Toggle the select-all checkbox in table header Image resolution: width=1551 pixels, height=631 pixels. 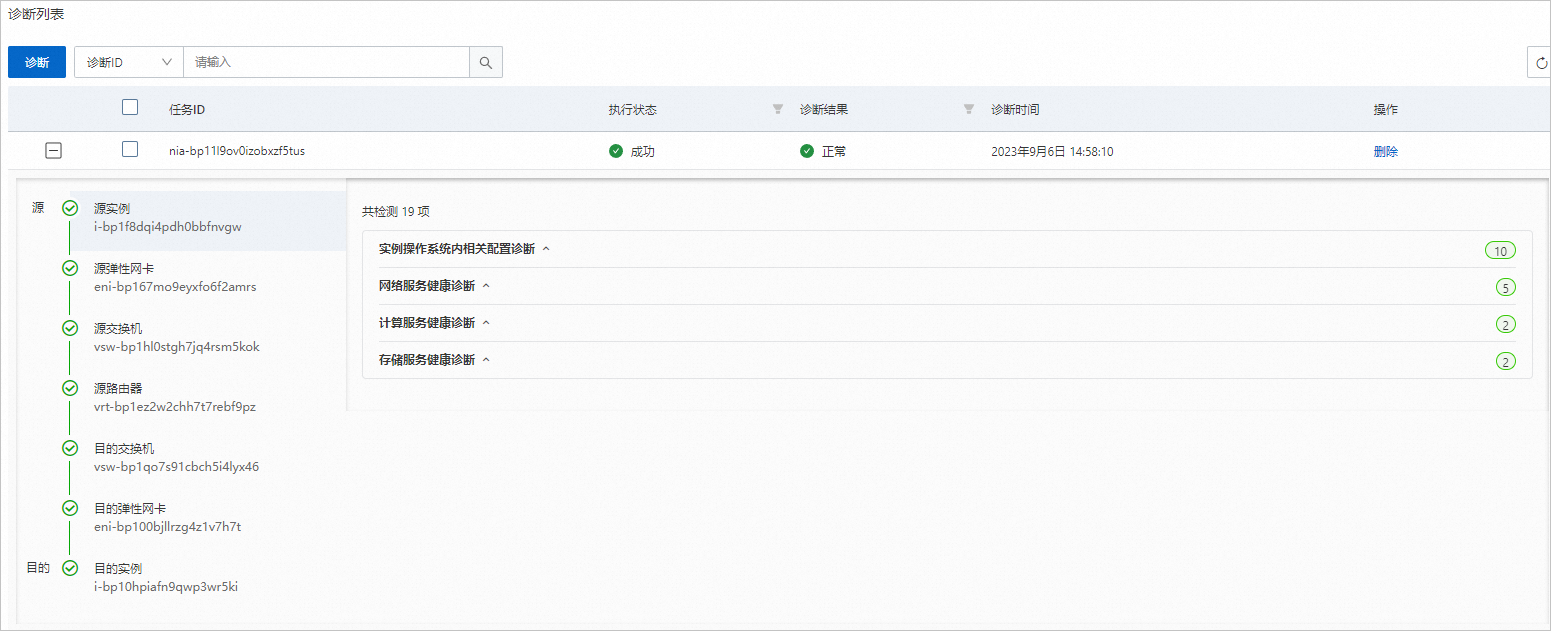tap(129, 107)
